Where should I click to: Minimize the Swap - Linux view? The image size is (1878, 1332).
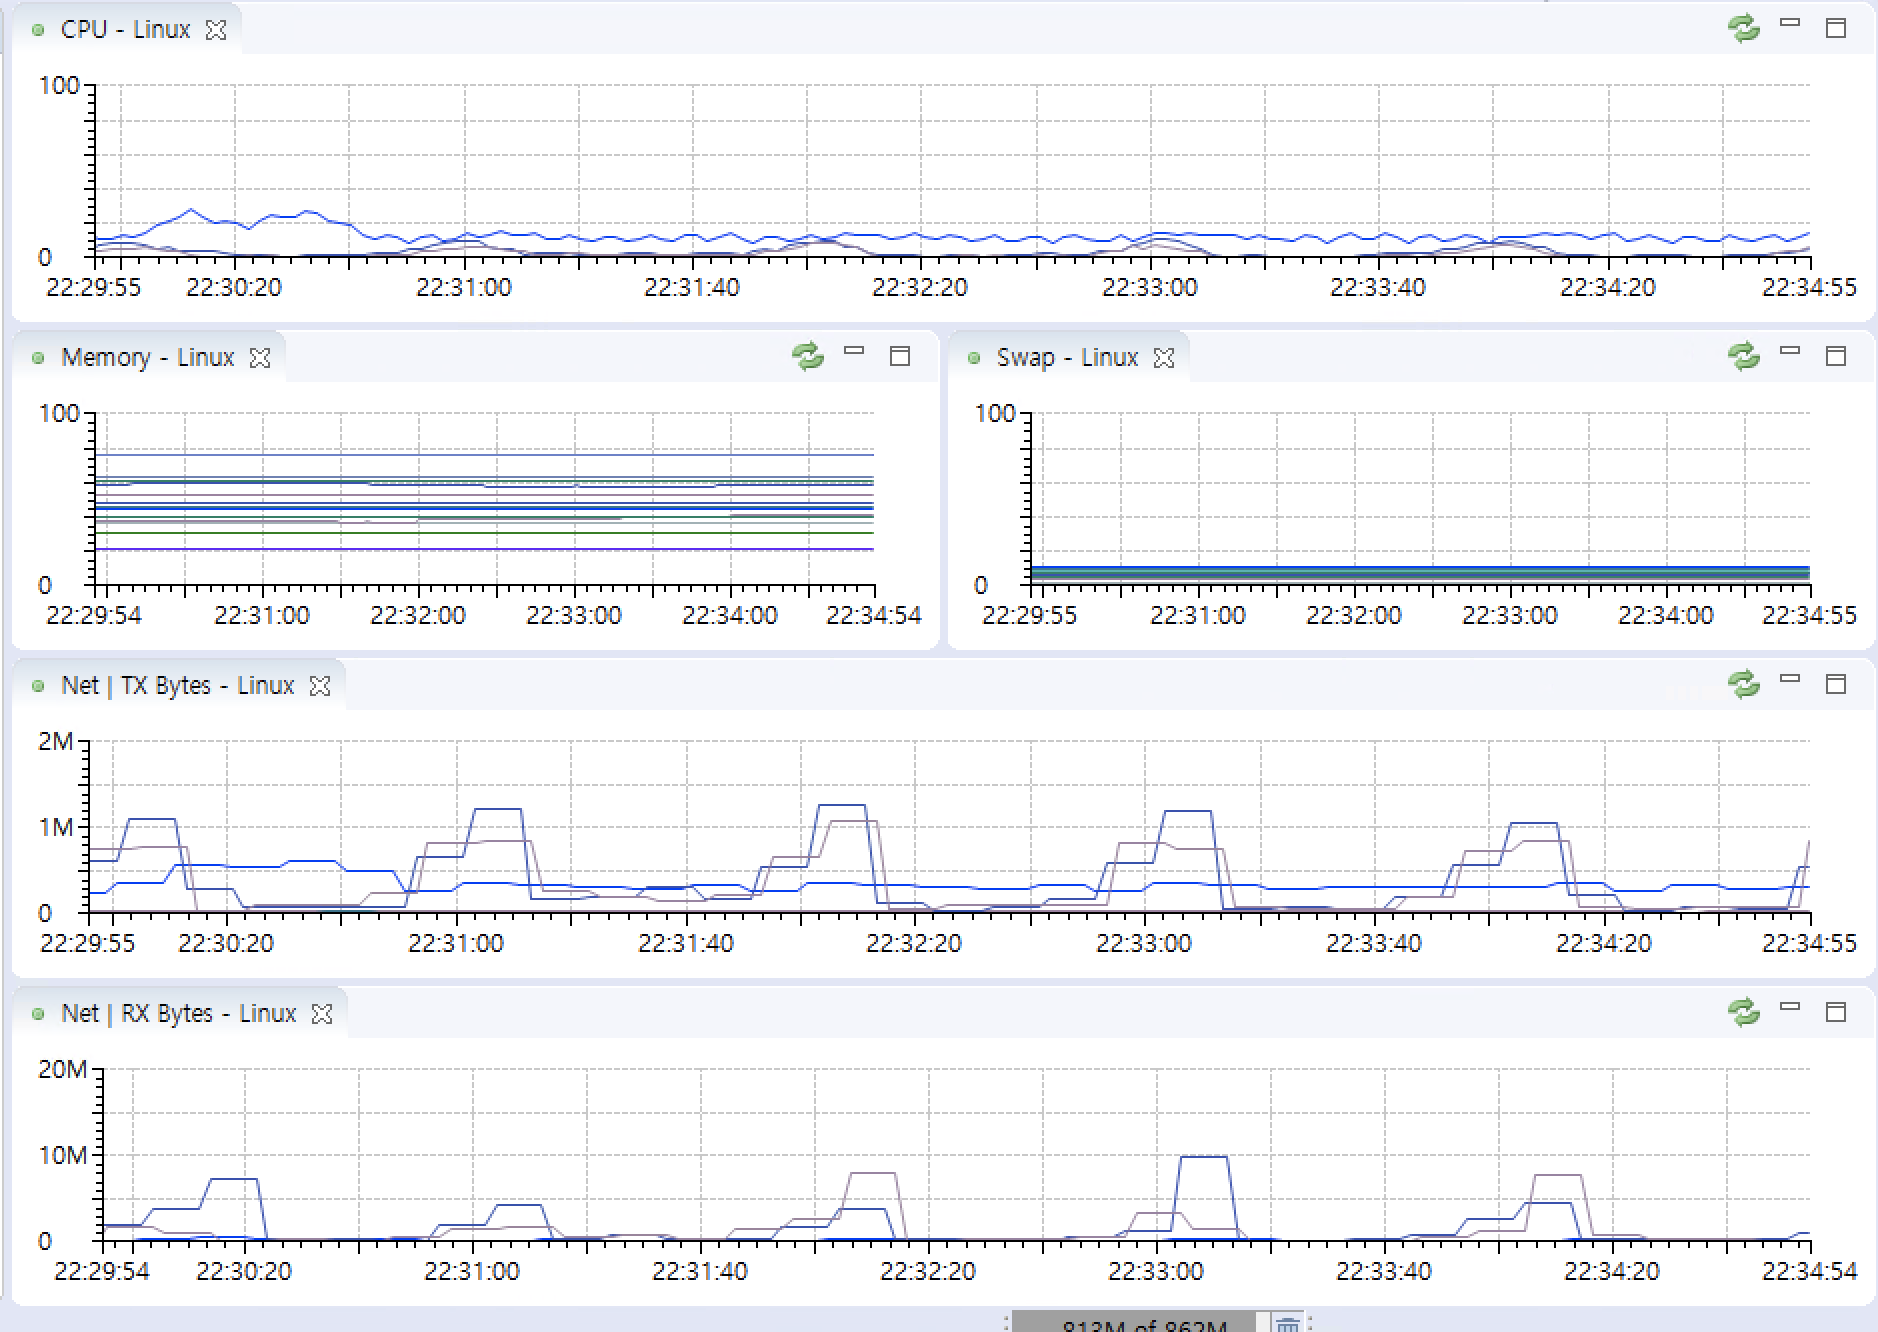[x=1790, y=350]
